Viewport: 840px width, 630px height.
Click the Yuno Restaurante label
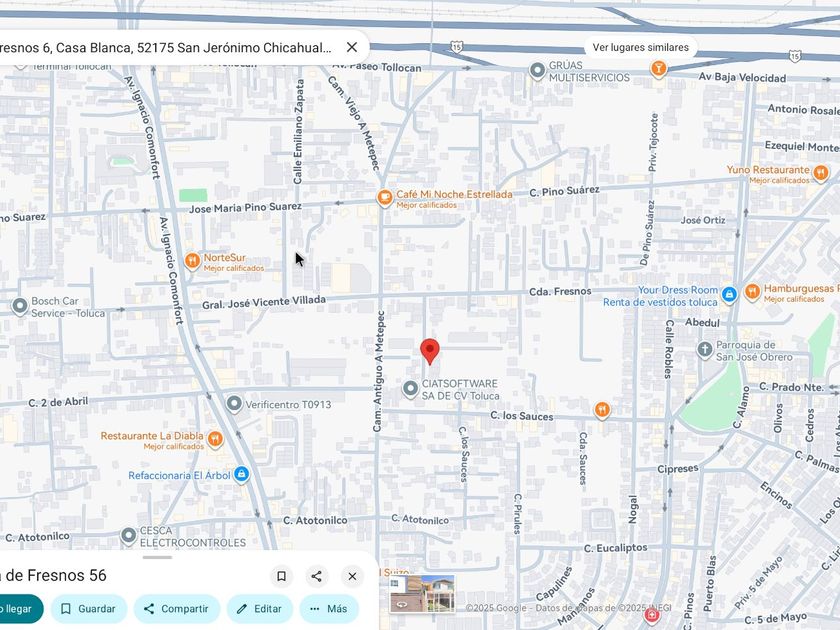(768, 169)
